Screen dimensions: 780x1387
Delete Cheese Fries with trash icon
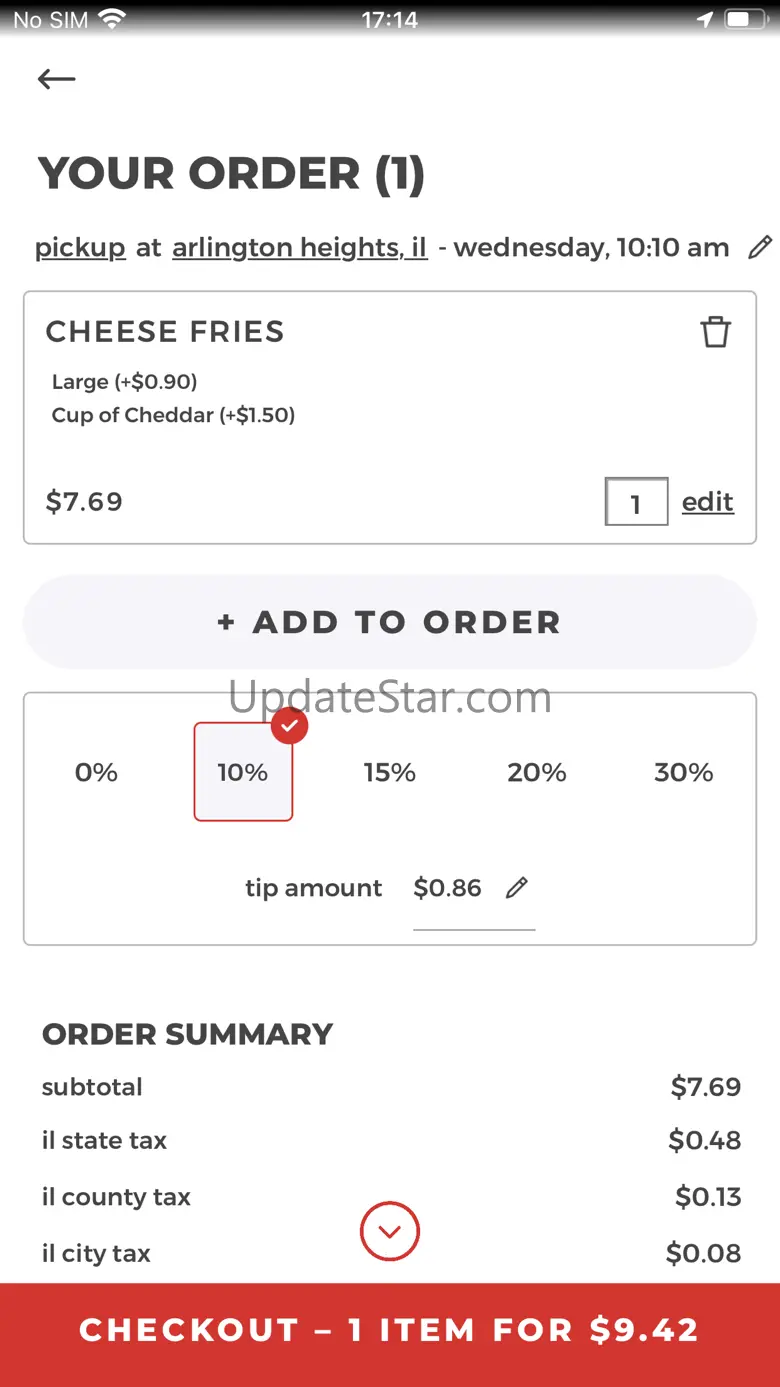coord(715,332)
